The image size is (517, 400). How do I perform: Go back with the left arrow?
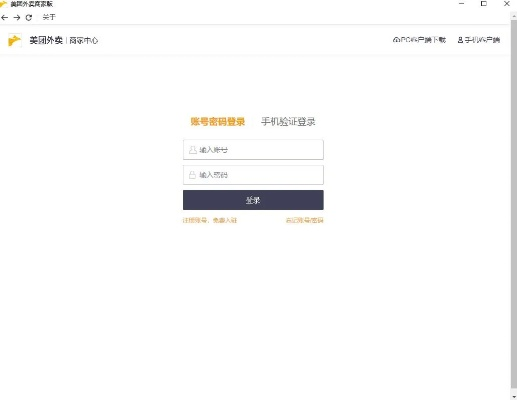coord(4,17)
